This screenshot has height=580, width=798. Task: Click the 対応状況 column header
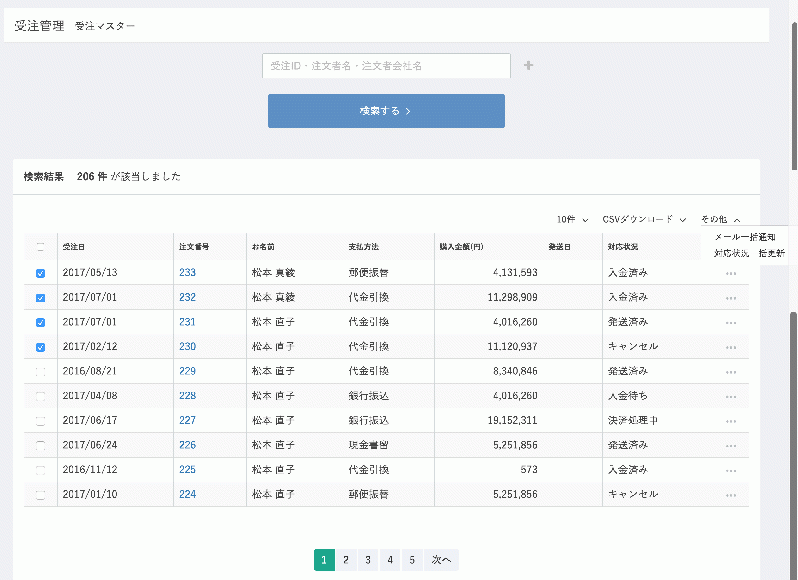point(622,247)
